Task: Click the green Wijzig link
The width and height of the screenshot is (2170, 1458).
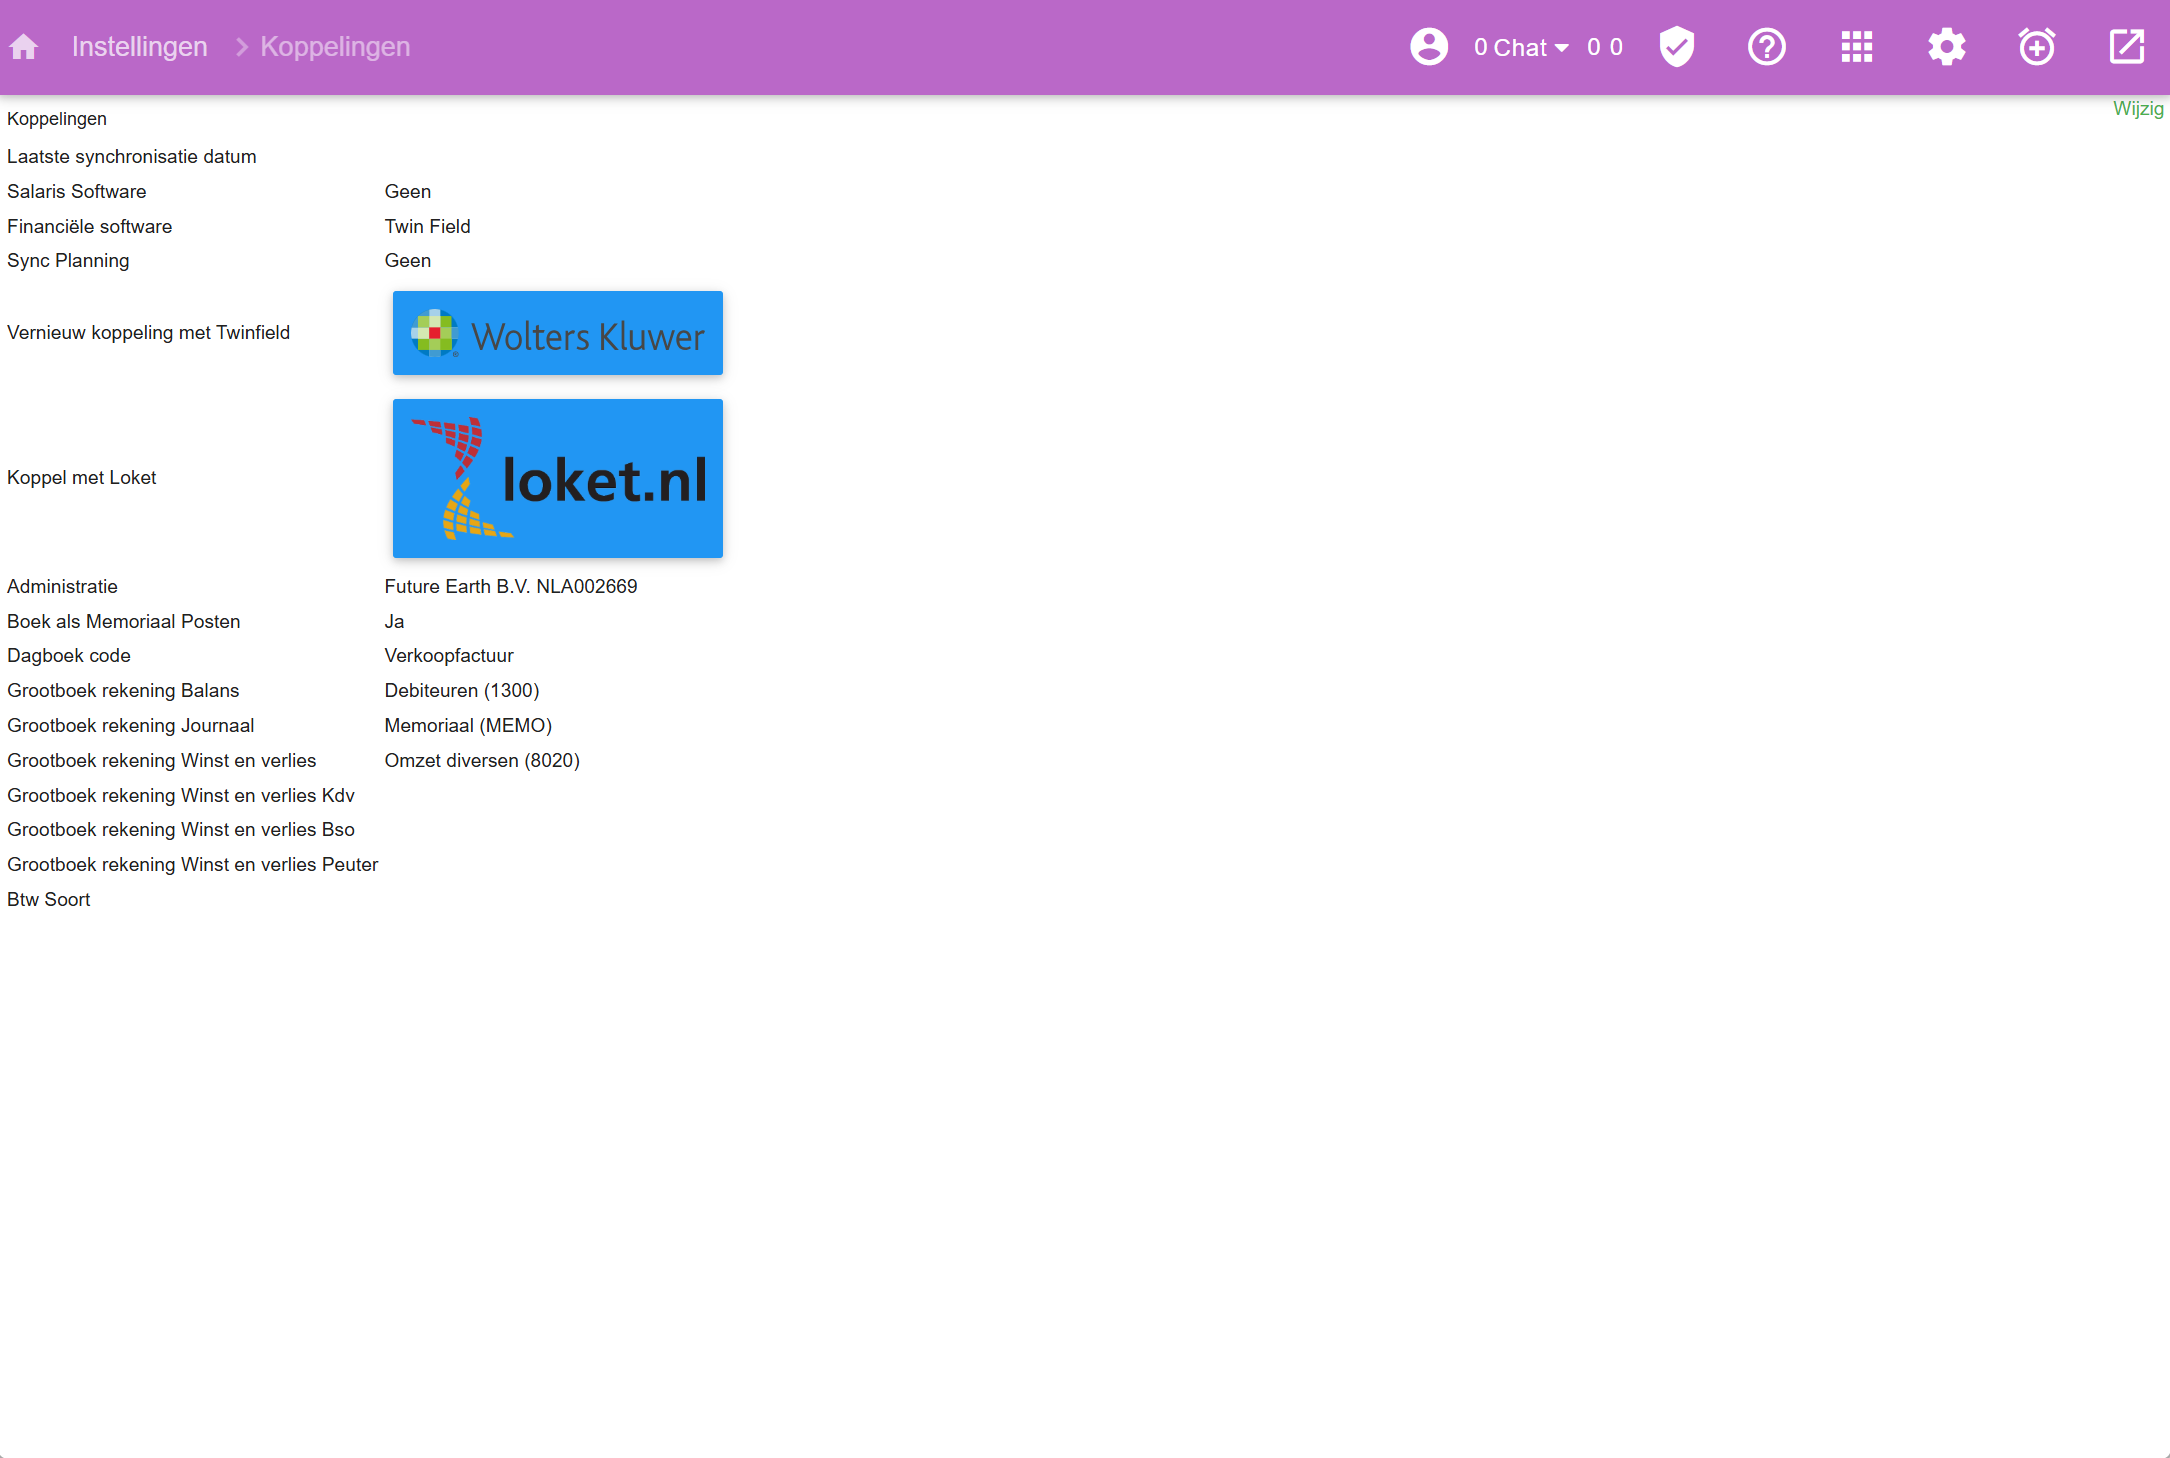Action: [2138, 109]
